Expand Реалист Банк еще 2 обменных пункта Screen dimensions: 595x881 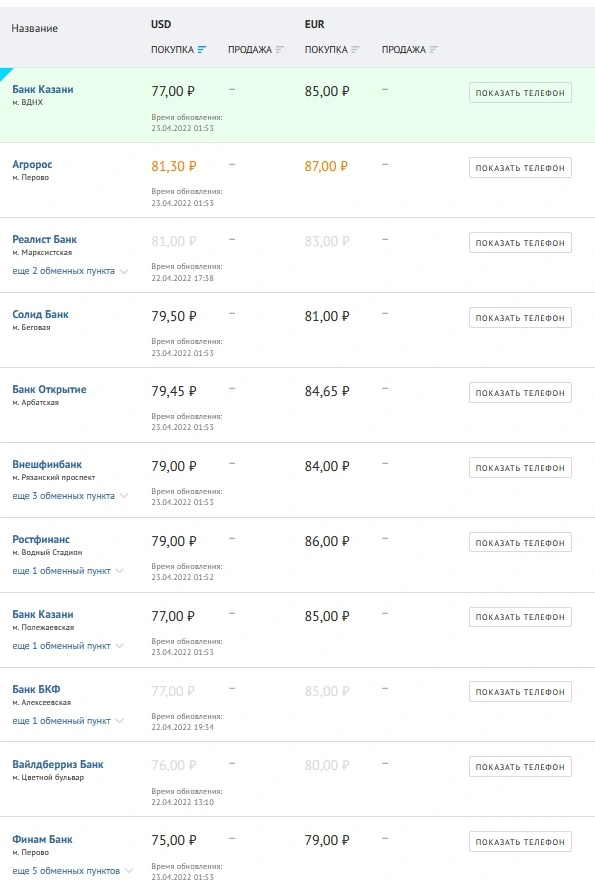click(70, 271)
